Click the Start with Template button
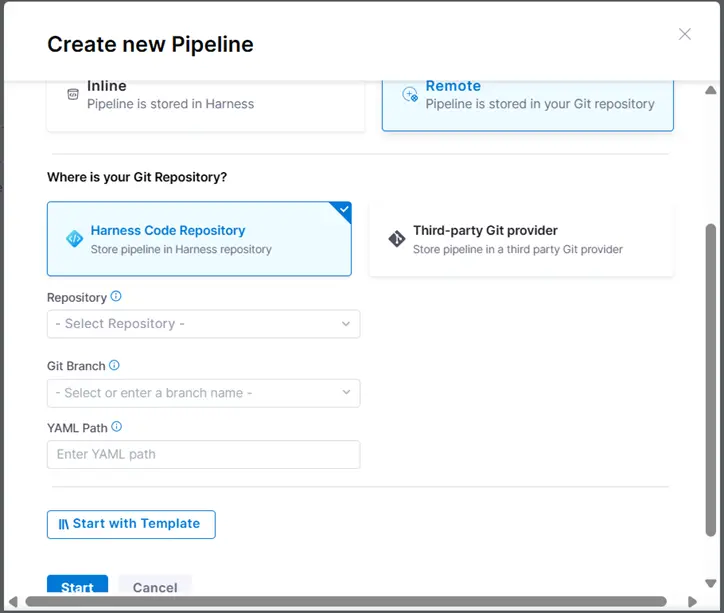The width and height of the screenshot is (724, 613). point(131,524)
